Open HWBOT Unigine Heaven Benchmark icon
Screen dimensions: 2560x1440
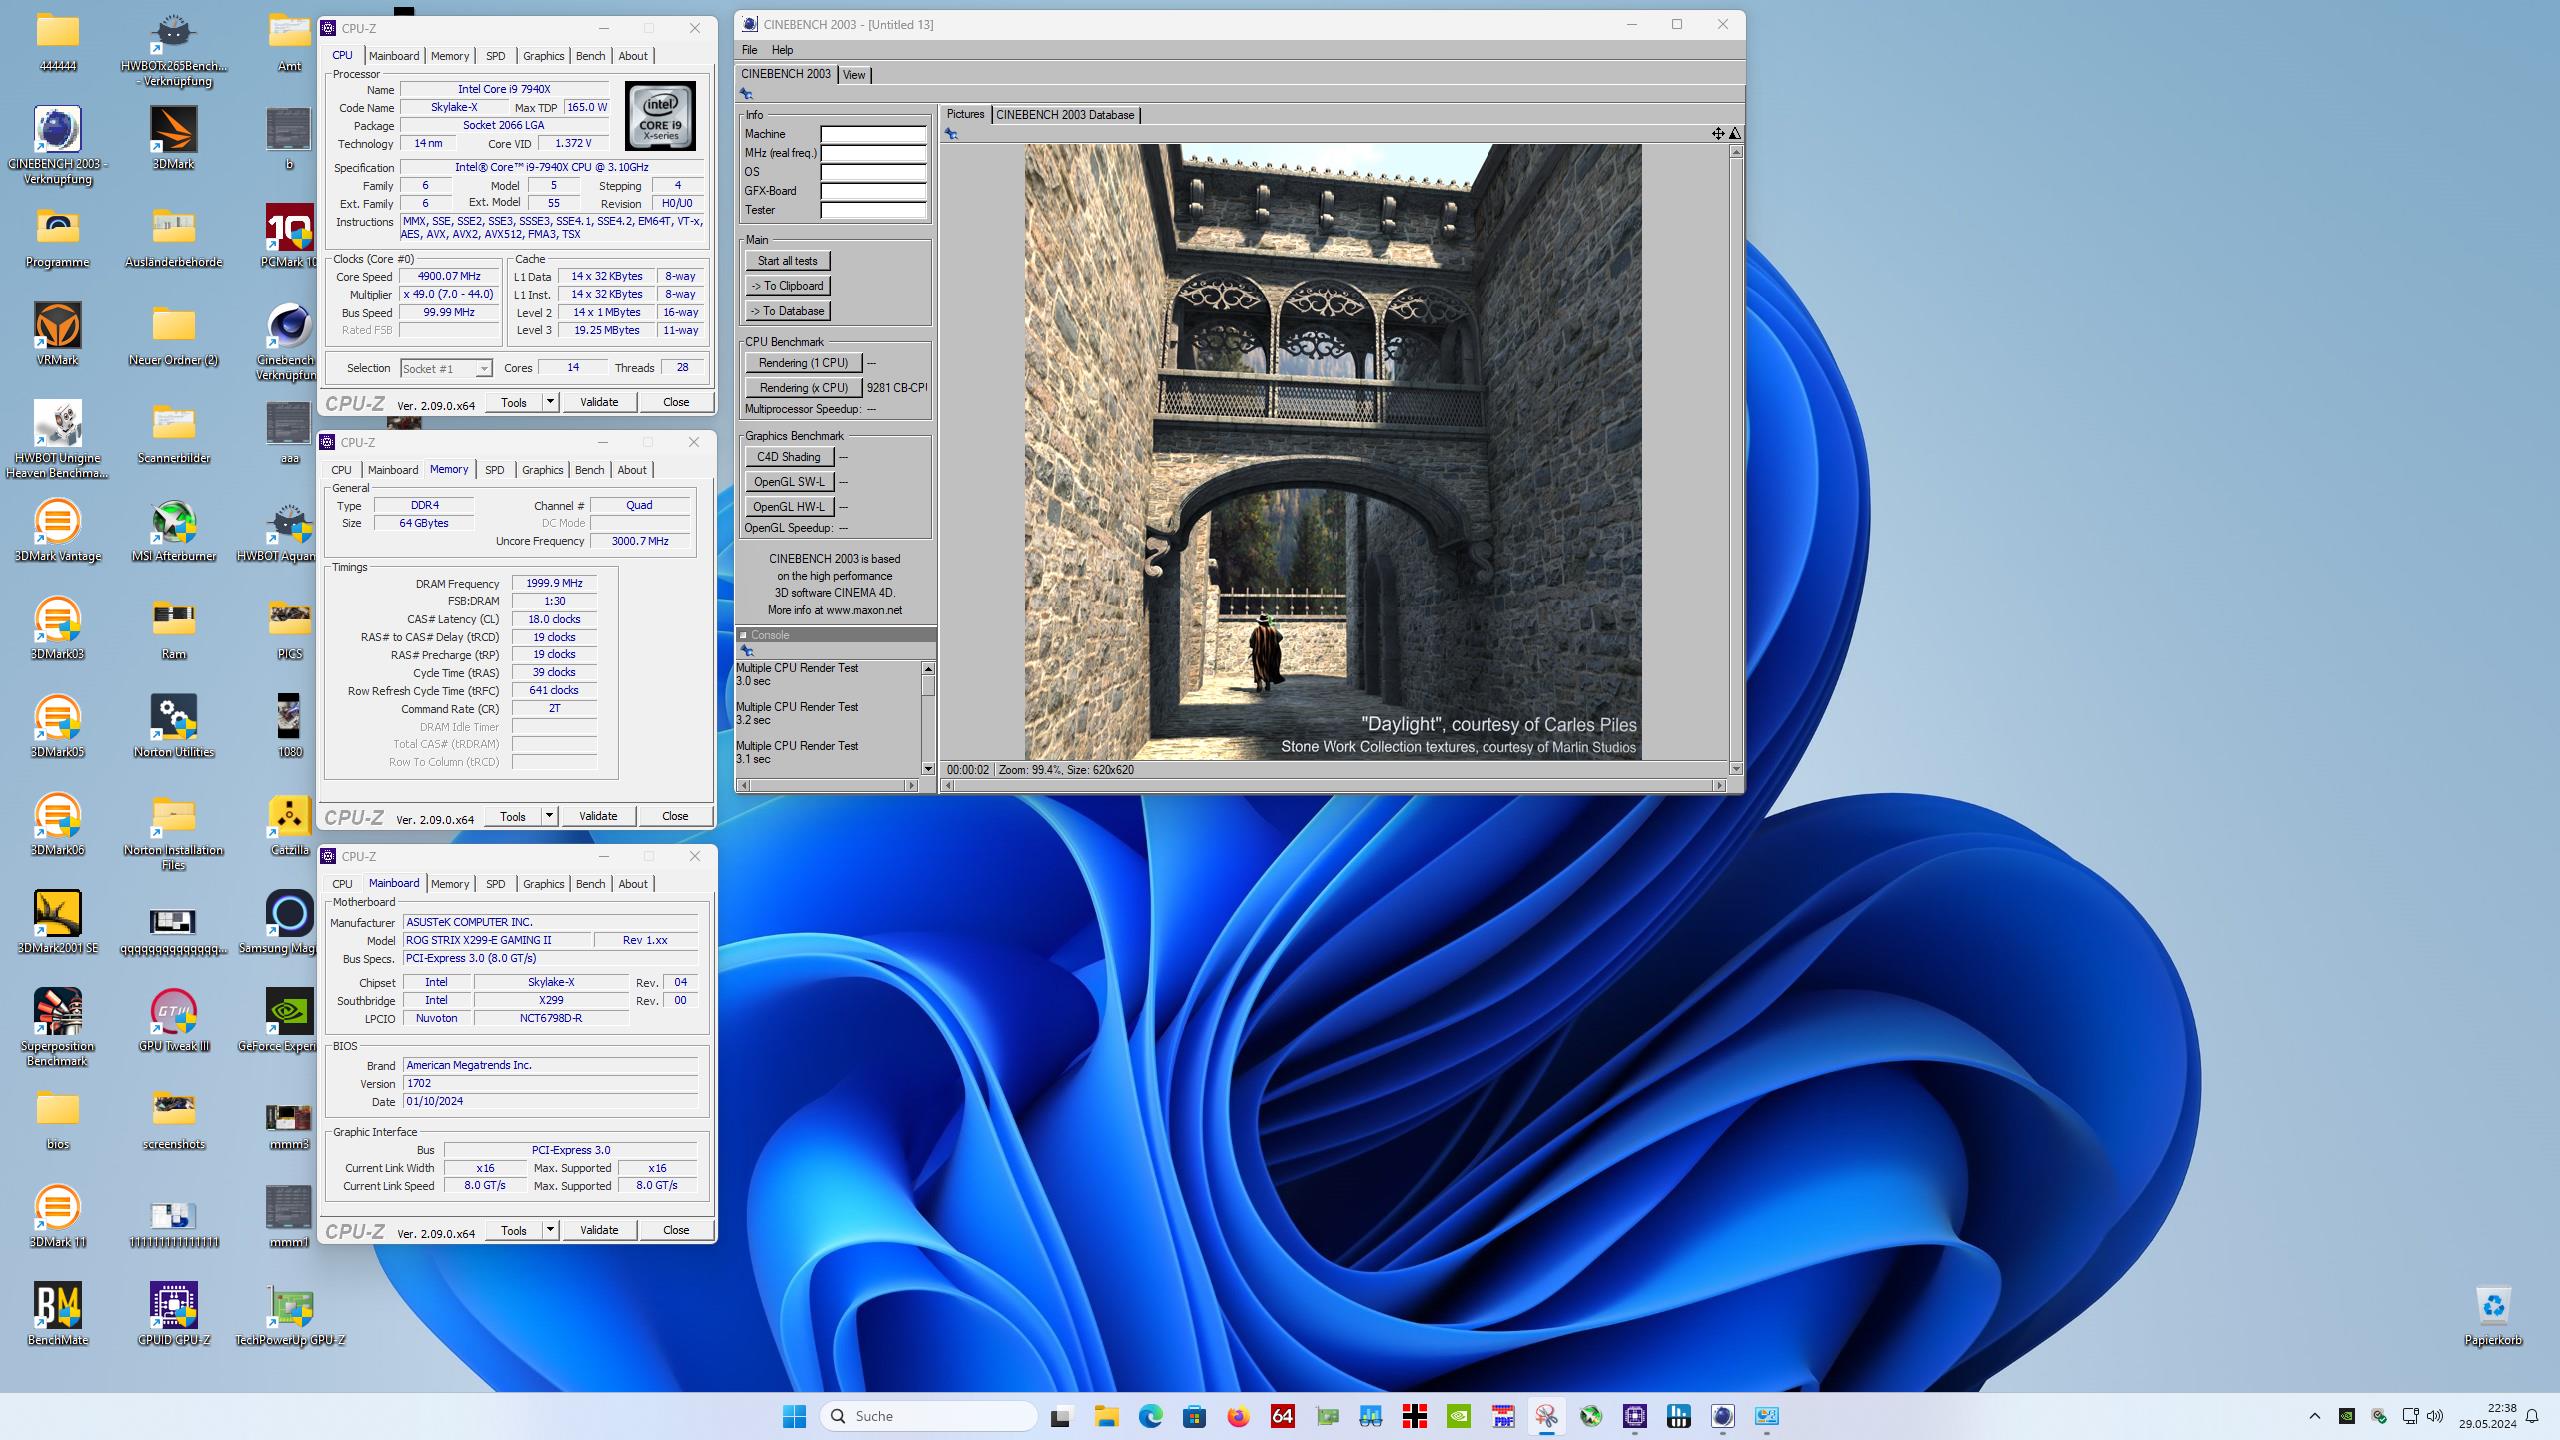pos(58,438)
